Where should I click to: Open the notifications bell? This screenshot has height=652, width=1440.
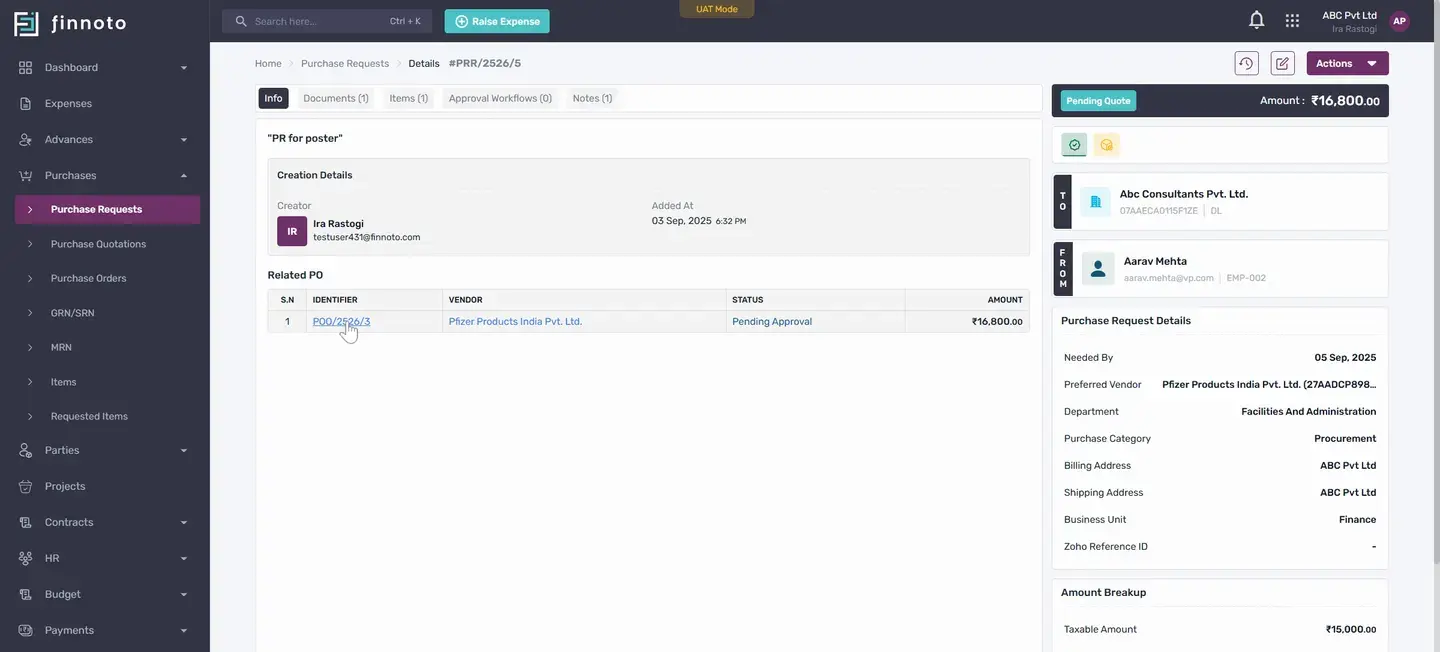[1257, 20]
